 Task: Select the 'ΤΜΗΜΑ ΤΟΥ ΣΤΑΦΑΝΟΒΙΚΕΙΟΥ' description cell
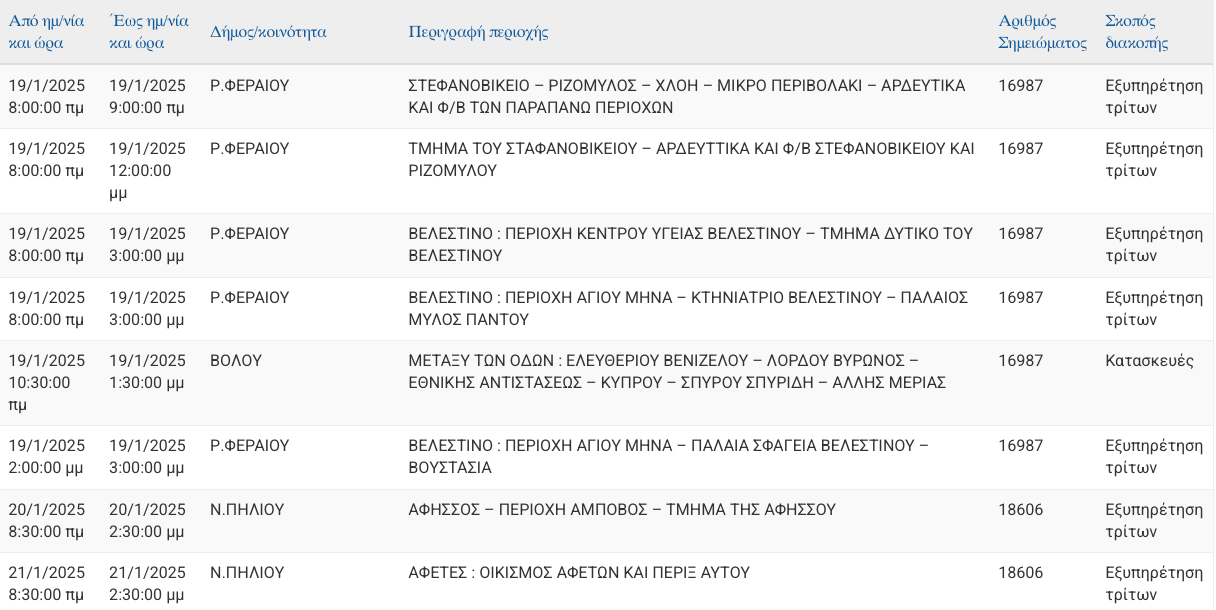[x=691, y=159]
